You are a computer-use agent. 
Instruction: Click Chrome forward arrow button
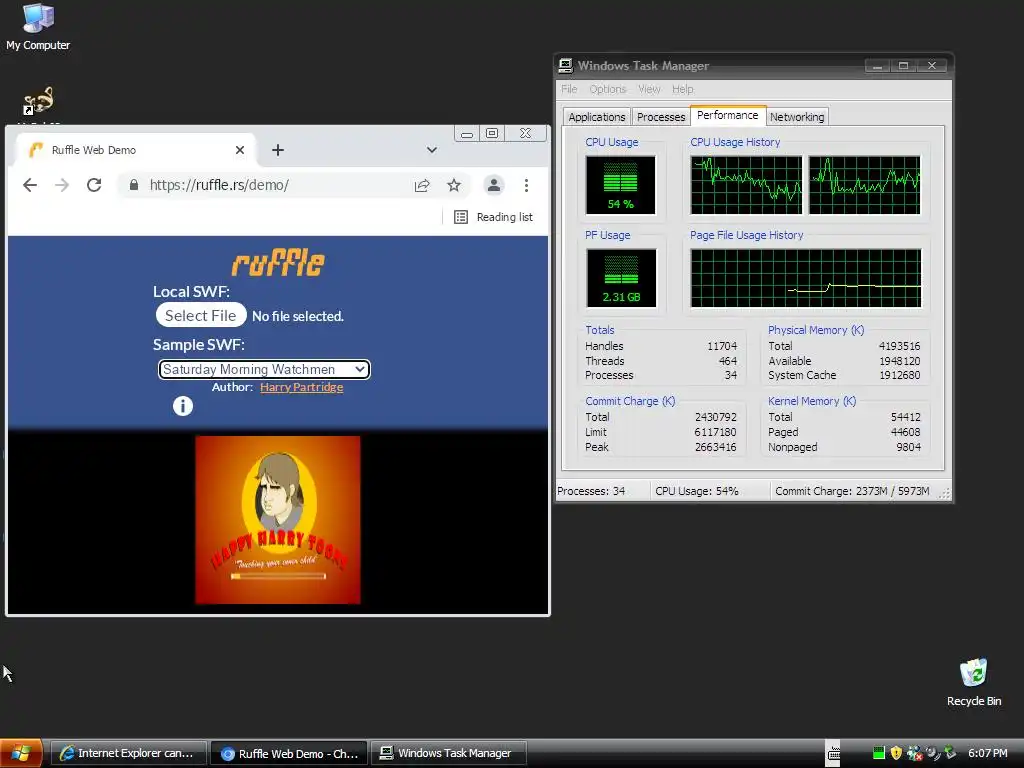tap(62, 185)
